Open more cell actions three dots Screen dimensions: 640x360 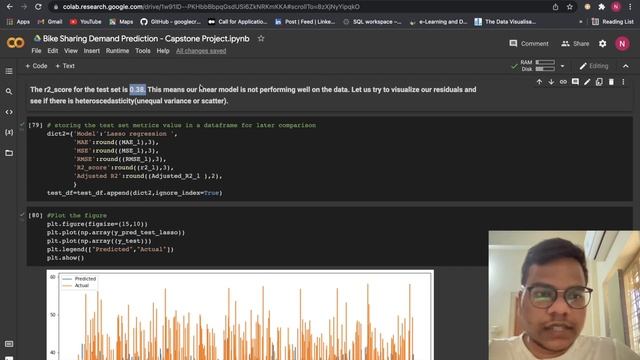tap(623, 82)
